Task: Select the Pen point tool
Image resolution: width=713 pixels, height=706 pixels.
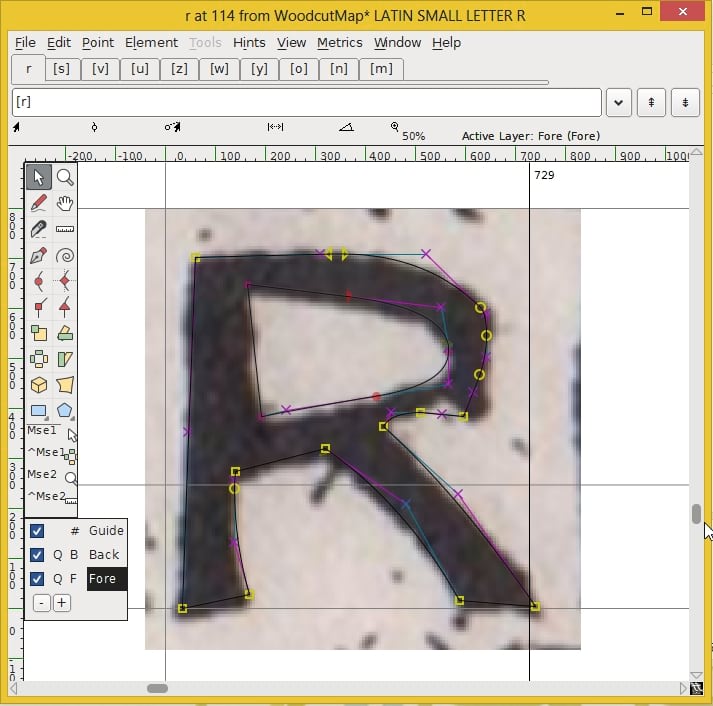Action: click(39, 255)
